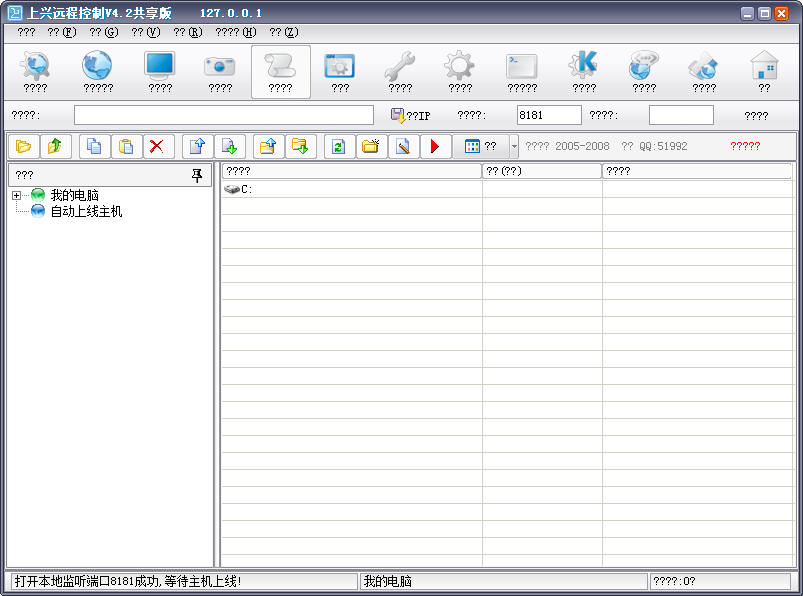Click the house home icon
The height and width of the screenshot is (596, 803).
(764, 71)
